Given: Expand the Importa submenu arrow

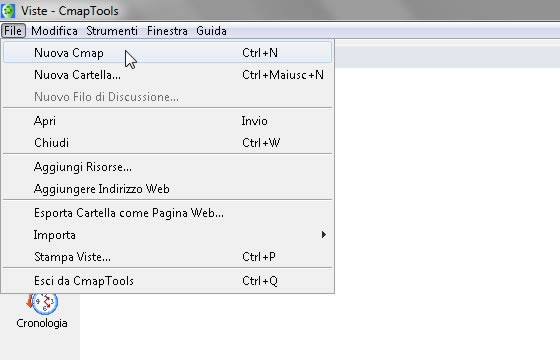Looking at the screenshot, I should point(324,235).
